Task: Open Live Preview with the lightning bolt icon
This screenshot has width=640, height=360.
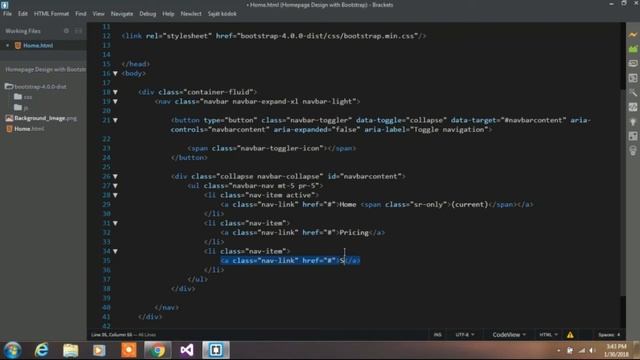Action: click(x=633, y=35)
